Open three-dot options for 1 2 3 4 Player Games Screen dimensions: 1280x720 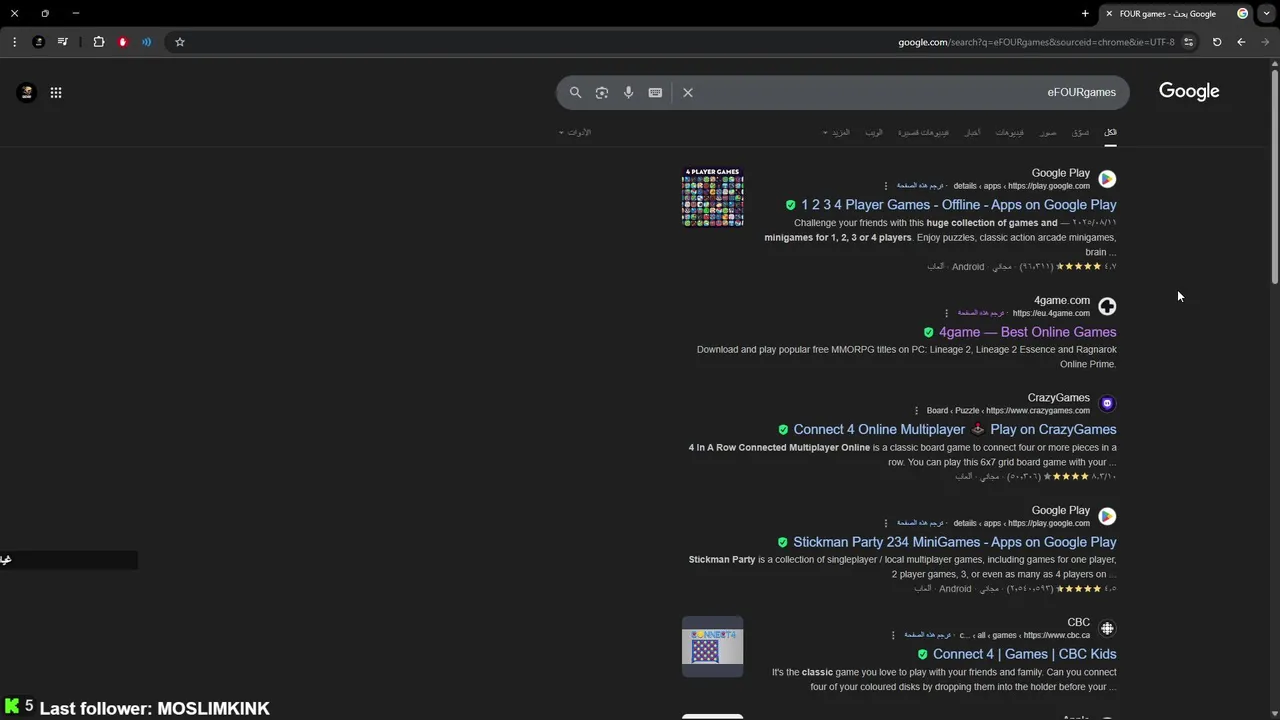pyautogui.click(x=886, y=186)
